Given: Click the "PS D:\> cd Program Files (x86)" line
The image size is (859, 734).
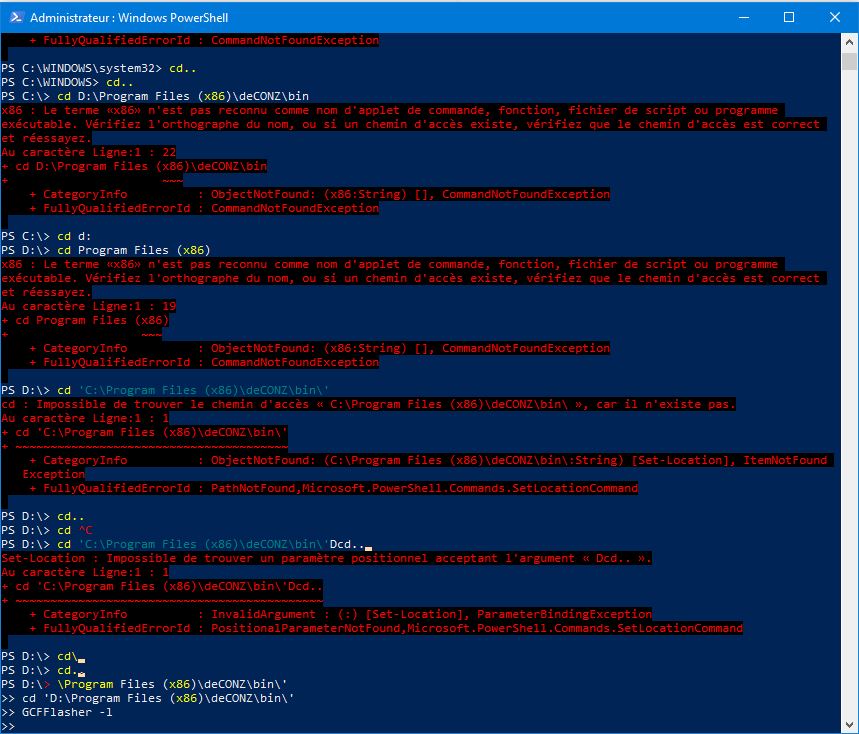Looking at the screenshot, I should click(105, 249).
